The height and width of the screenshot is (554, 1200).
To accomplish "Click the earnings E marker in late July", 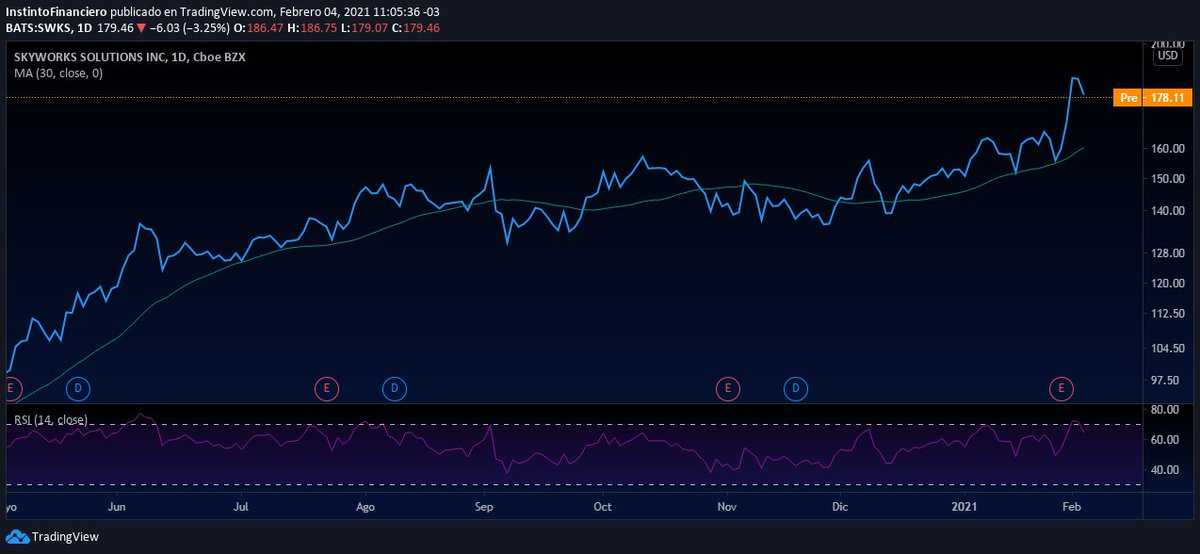I will click(x=325, y=387).
